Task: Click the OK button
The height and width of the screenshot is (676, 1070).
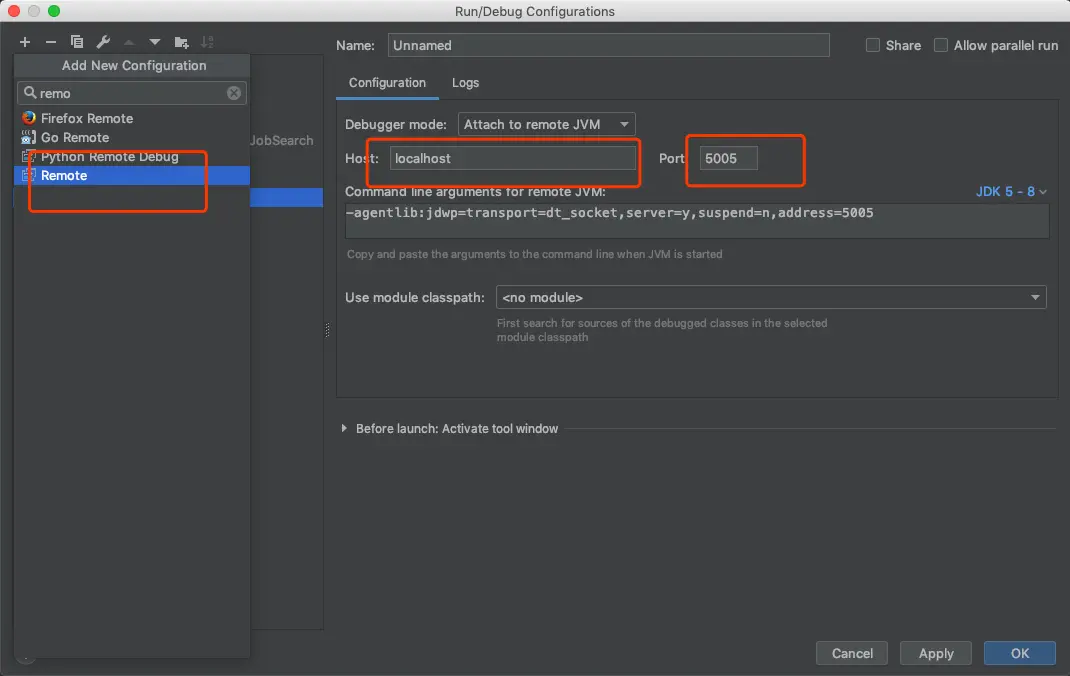Action: tap(1020, 653)
